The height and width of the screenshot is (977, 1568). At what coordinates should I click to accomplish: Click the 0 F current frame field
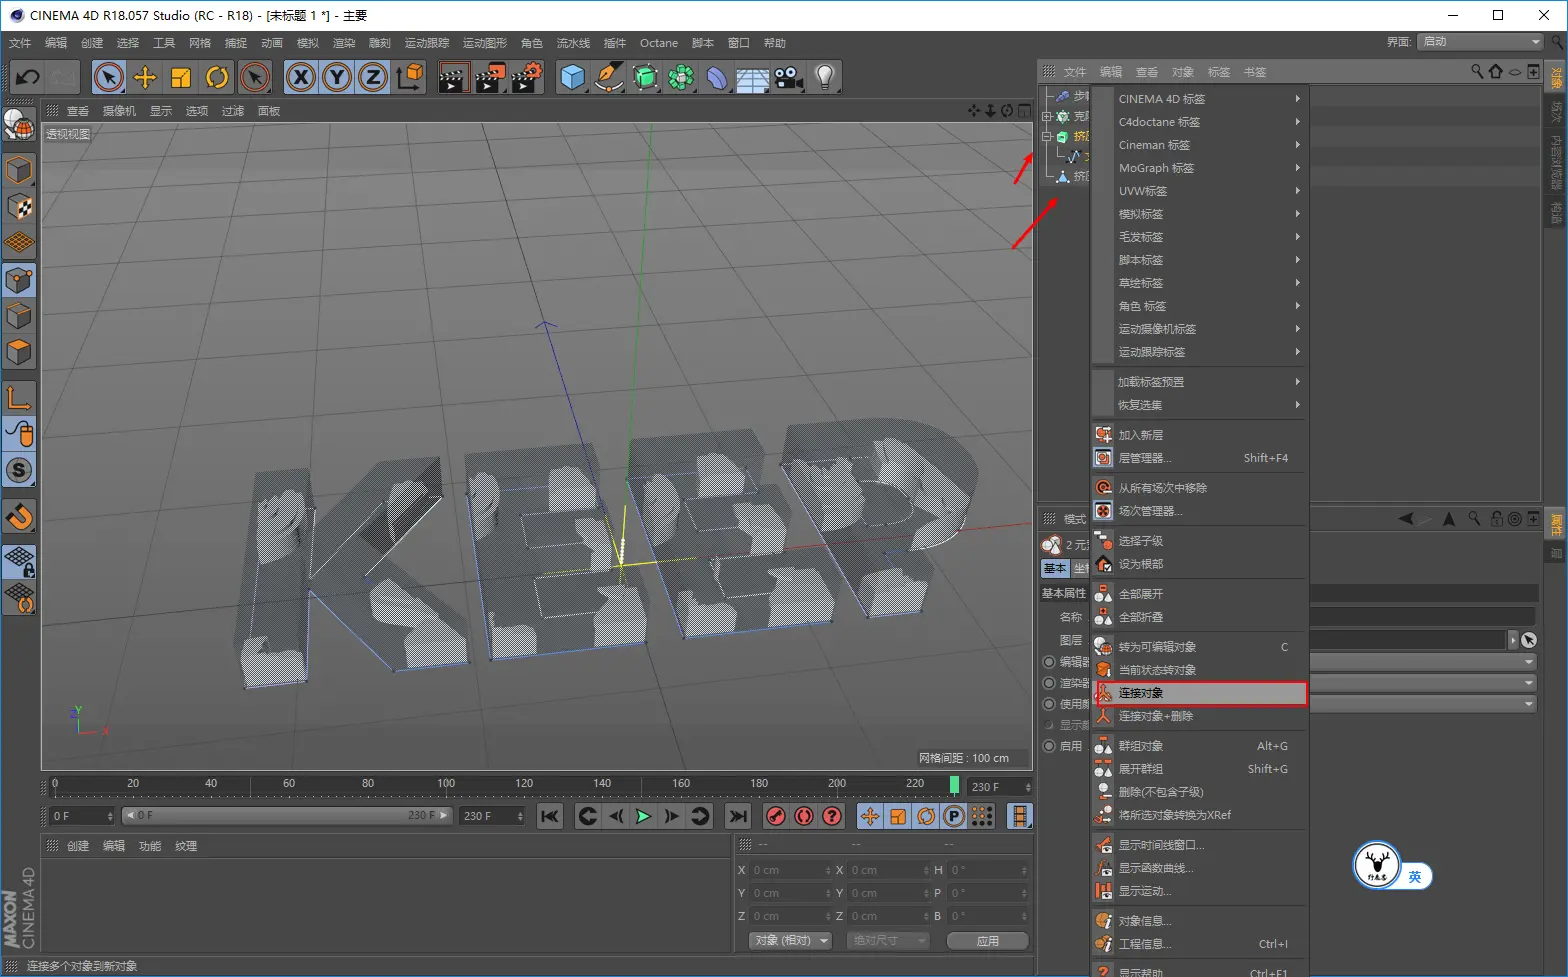tap(80, 816)
